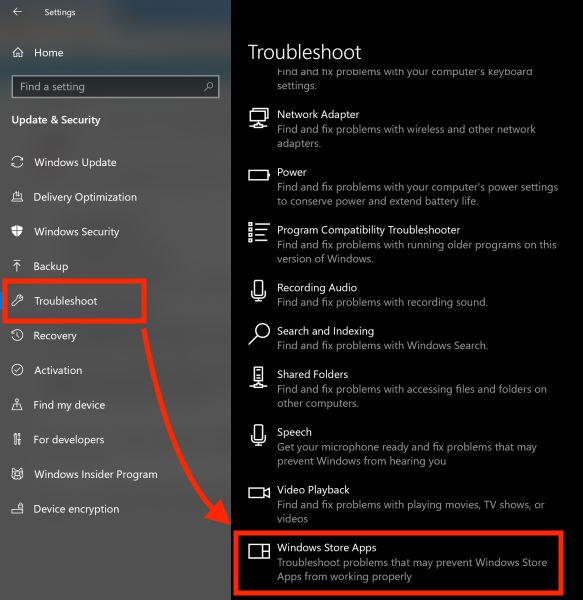Click the back arrow in Settings header
This screenshot has height=600, width=583.
pos(17,12)
